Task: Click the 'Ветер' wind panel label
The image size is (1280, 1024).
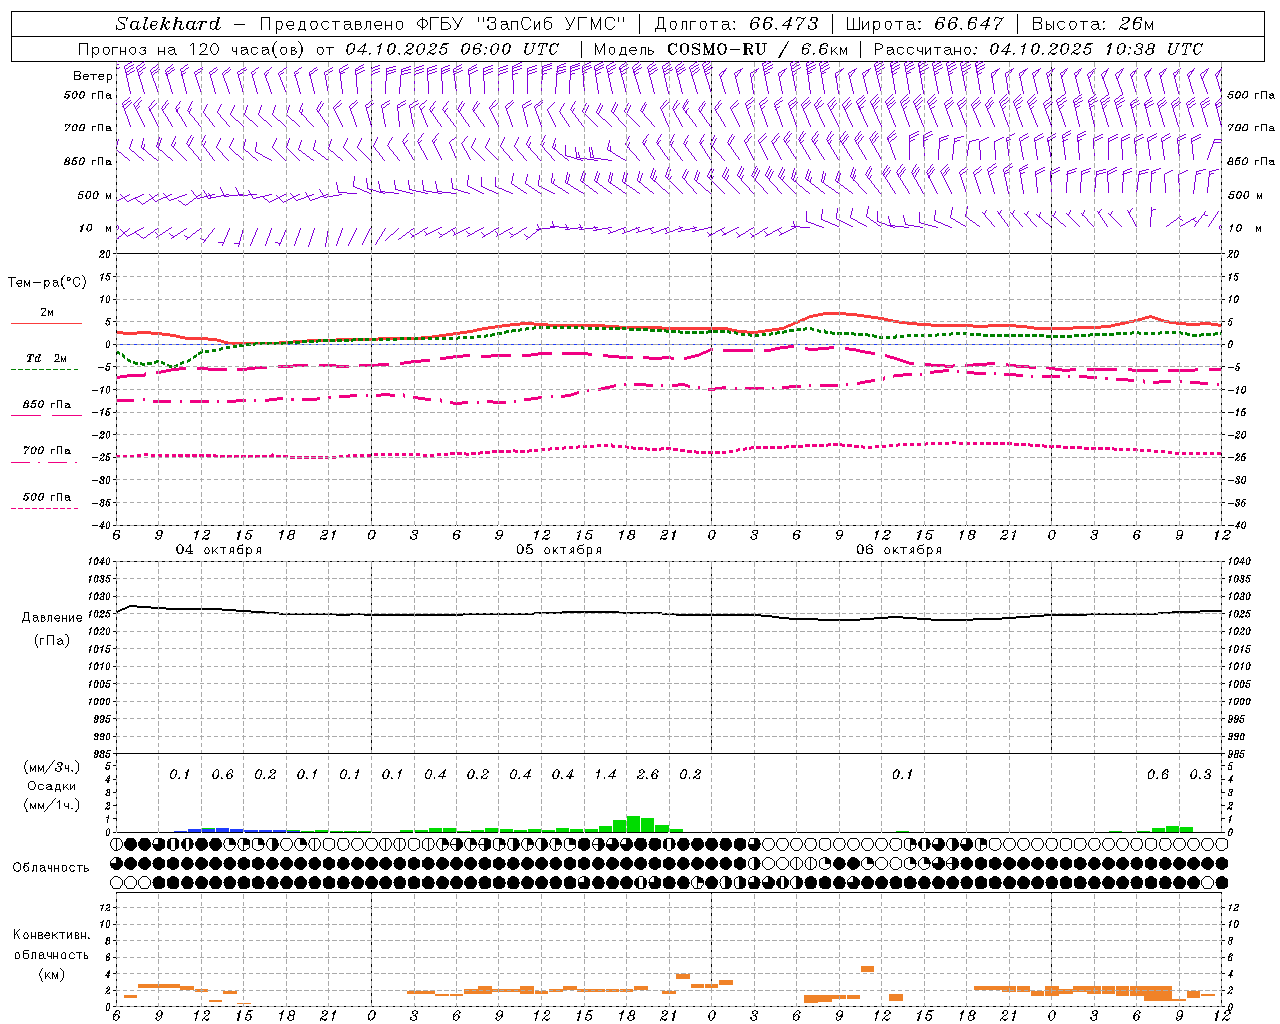Action: [92, 76]
